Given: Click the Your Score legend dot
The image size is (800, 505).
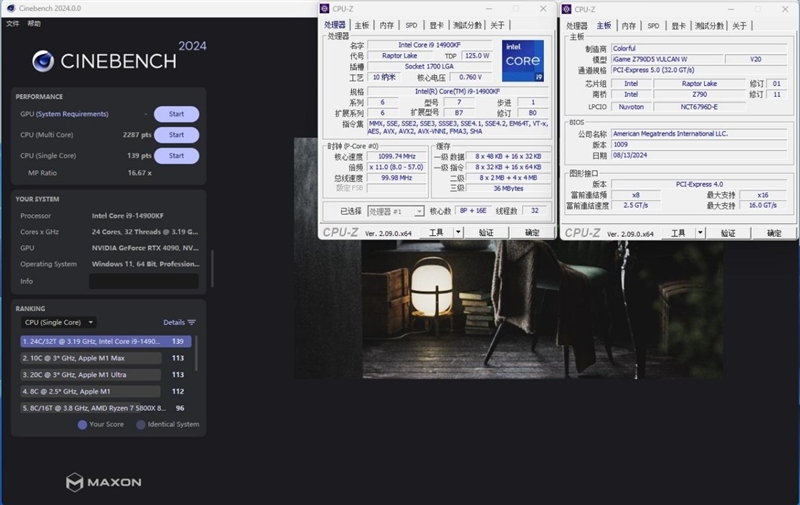Looking at the screenshot, I should coord(82,424).
